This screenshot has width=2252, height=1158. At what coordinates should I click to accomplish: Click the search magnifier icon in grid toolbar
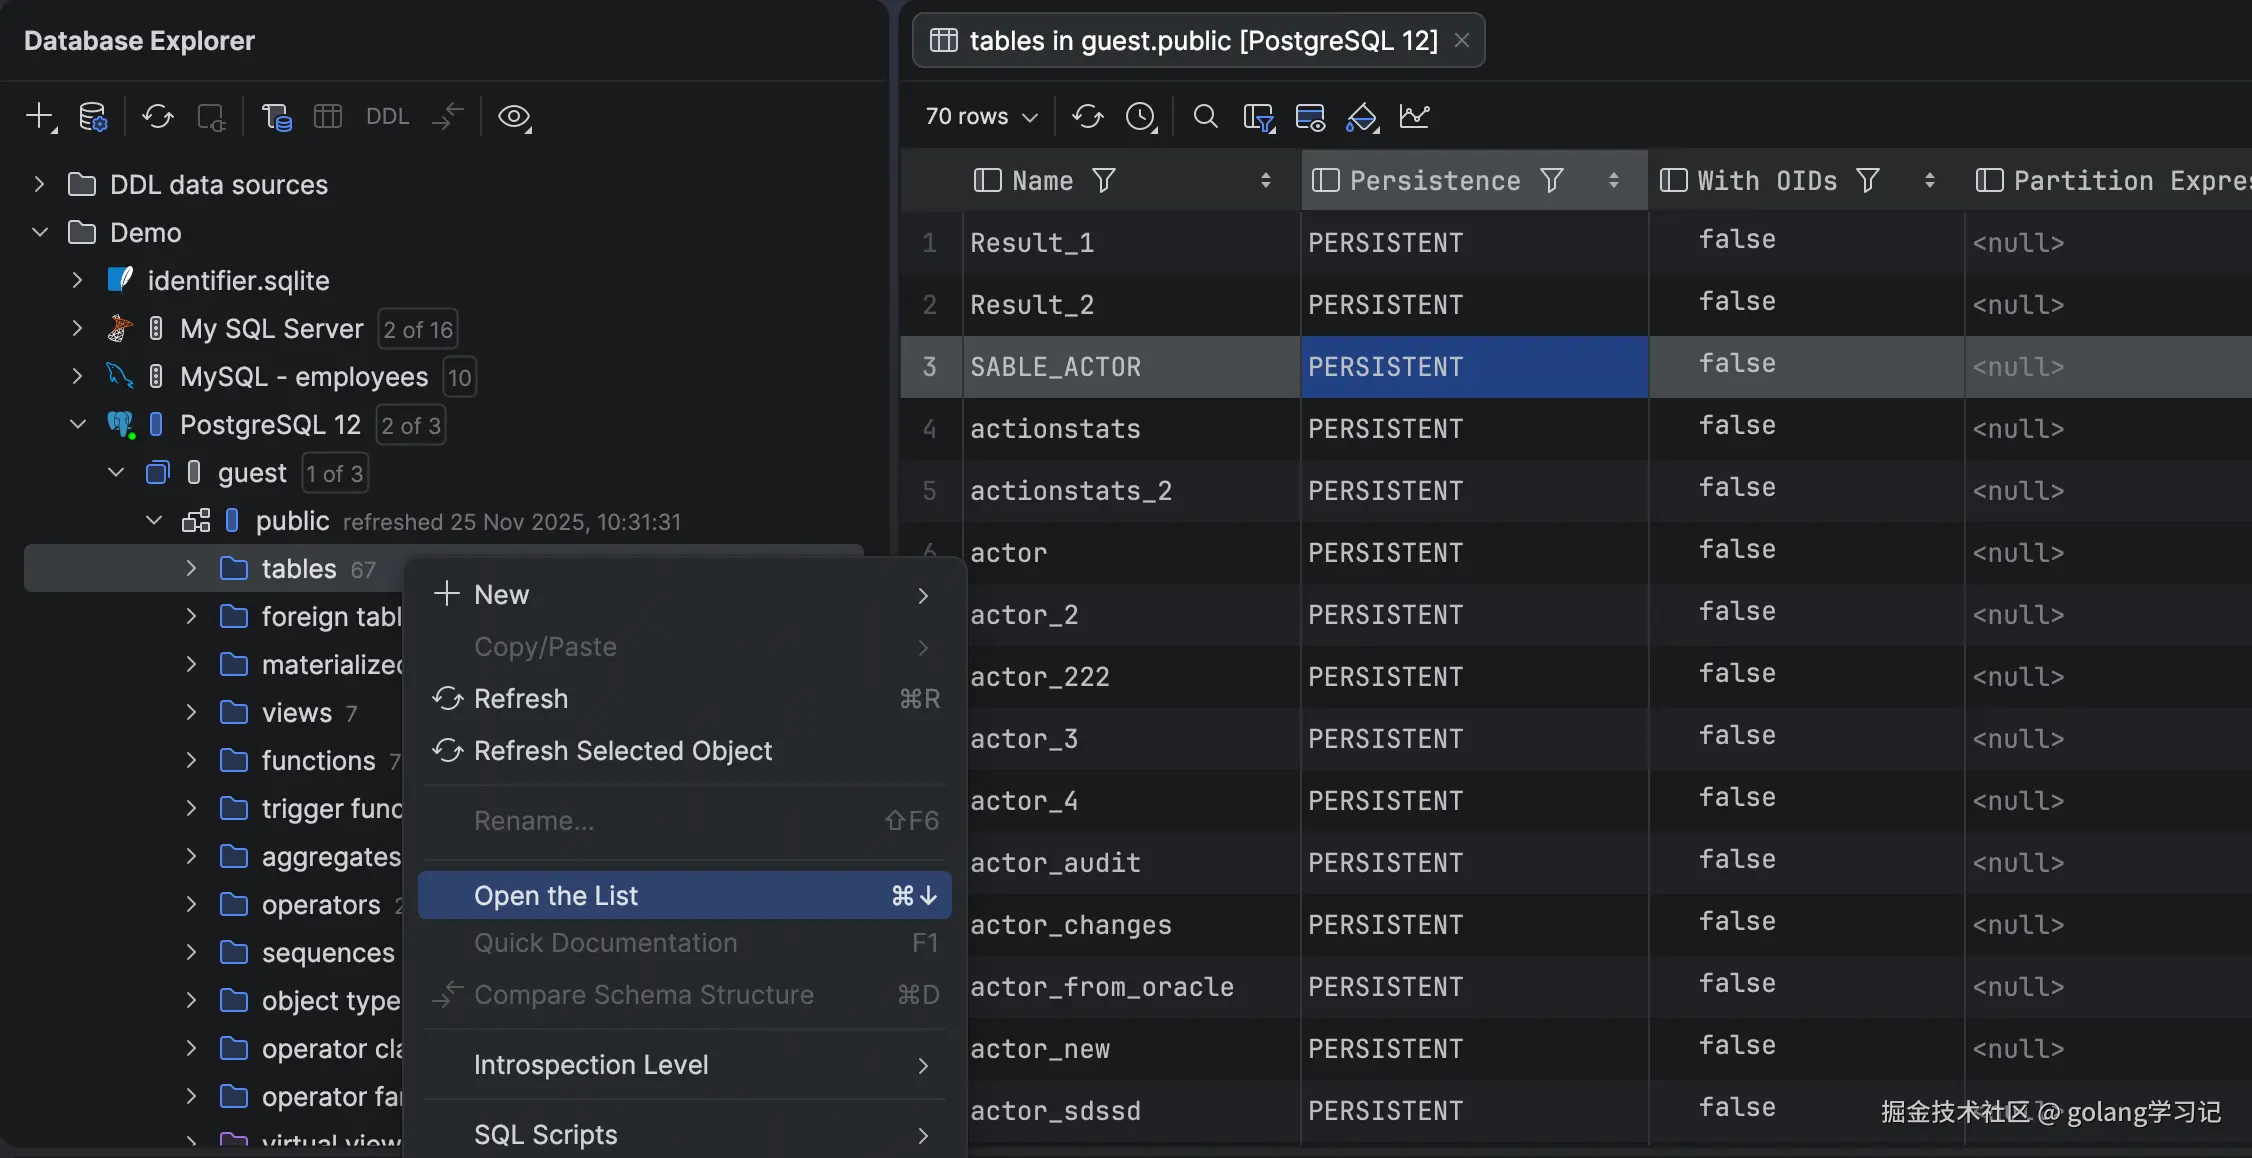[1205, 117]
